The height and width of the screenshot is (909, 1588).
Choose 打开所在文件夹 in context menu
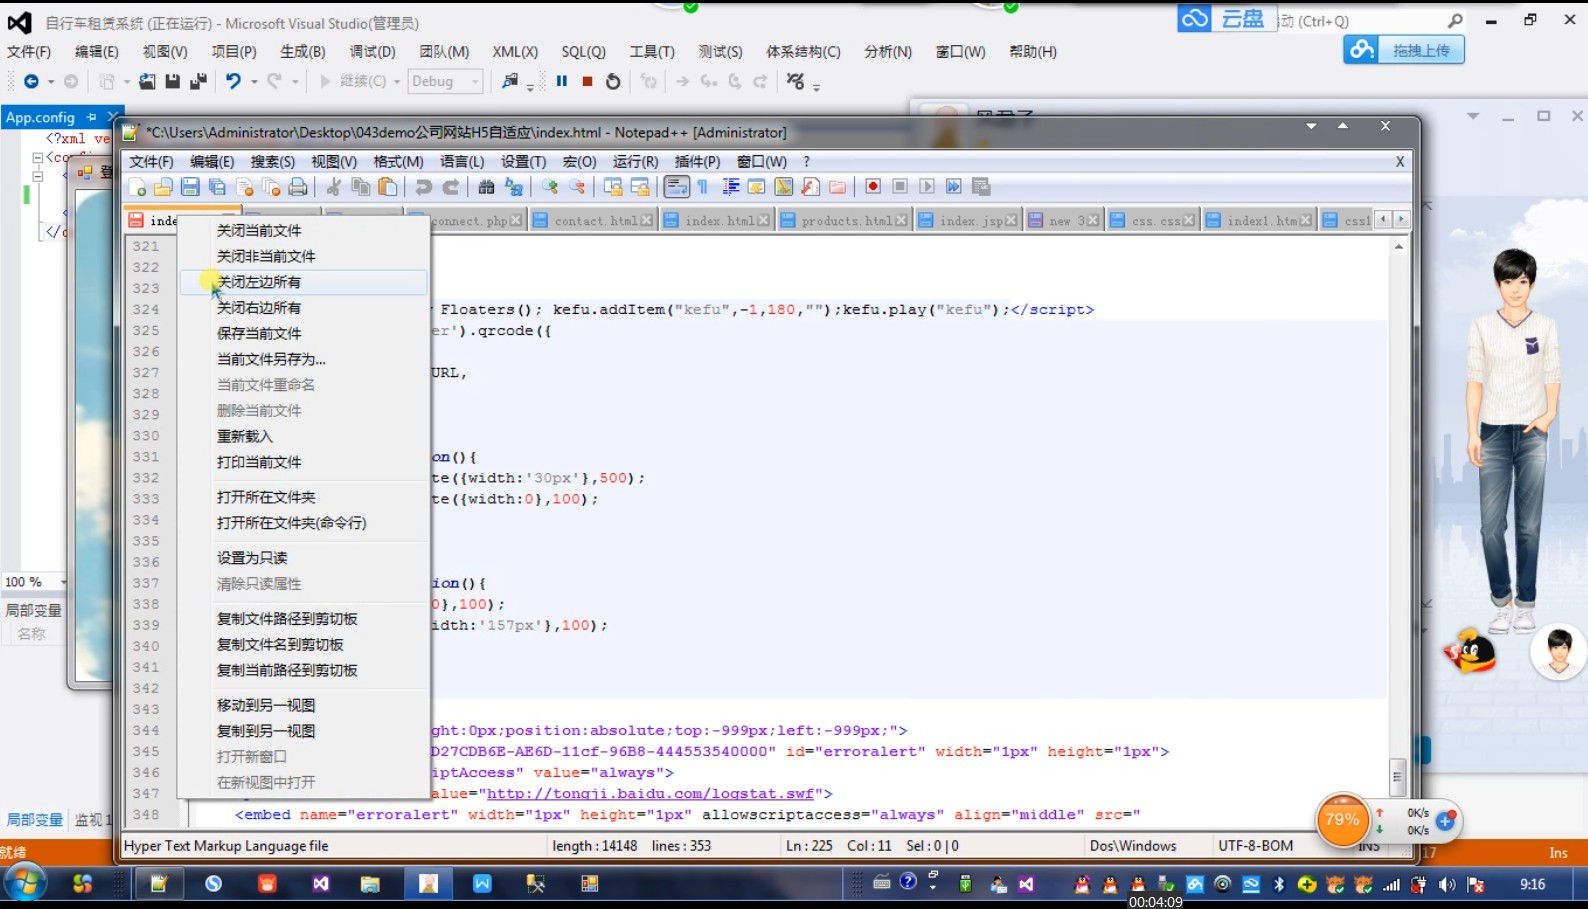[303, 497]
